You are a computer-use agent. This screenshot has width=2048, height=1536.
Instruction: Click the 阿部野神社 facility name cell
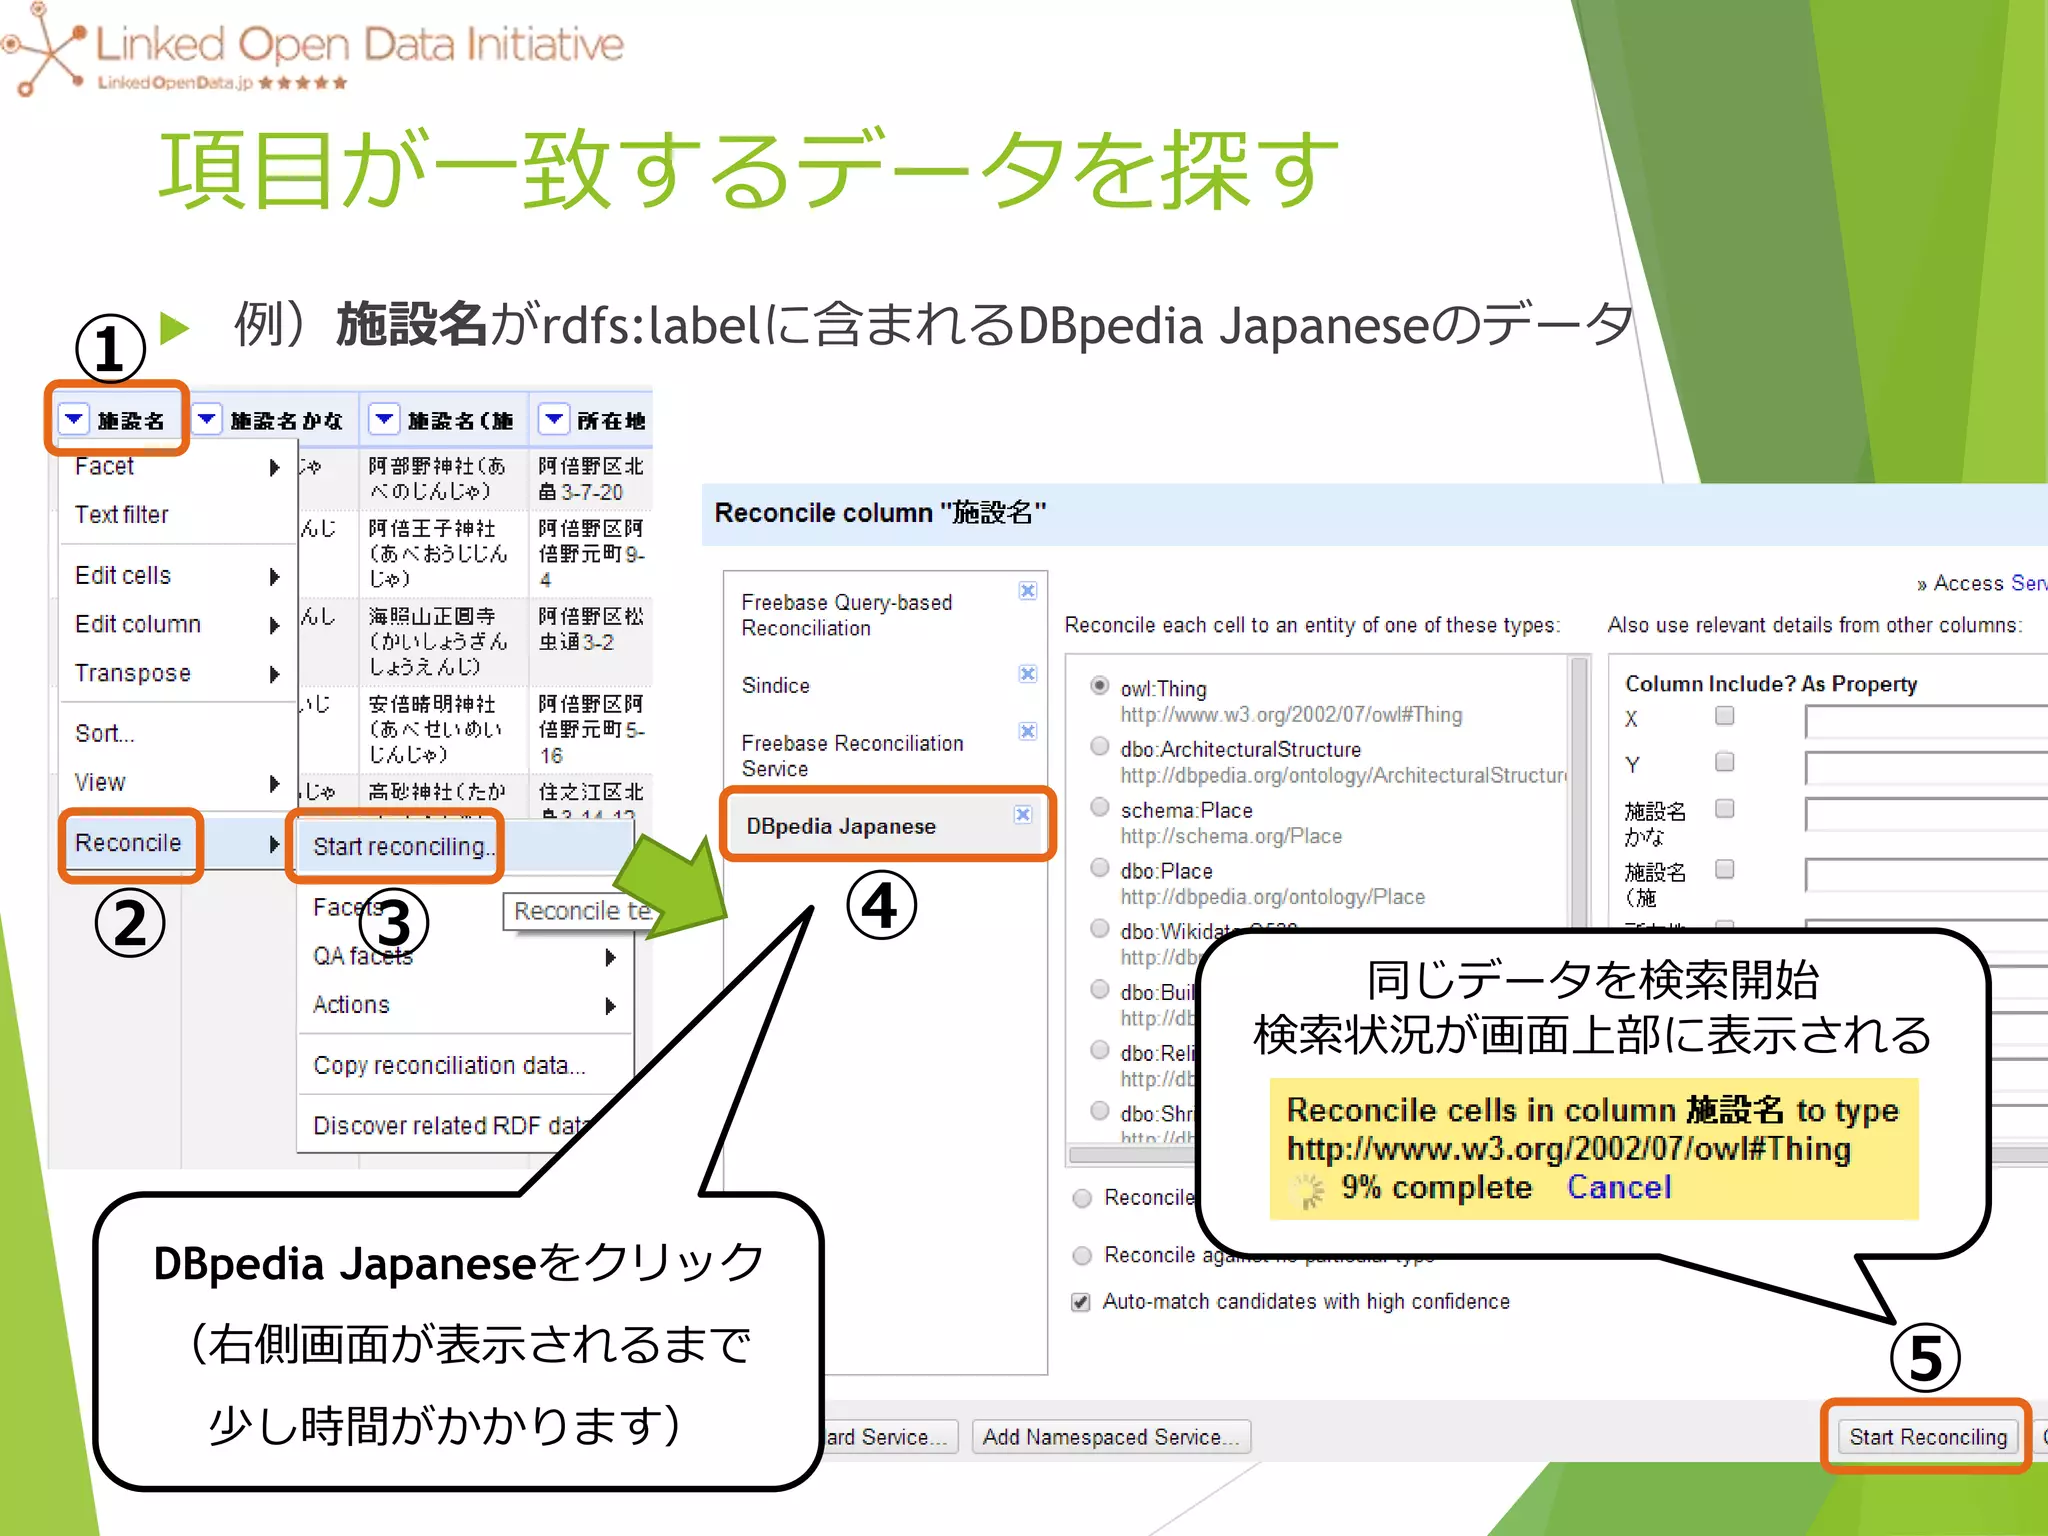[x=445, y=479]
